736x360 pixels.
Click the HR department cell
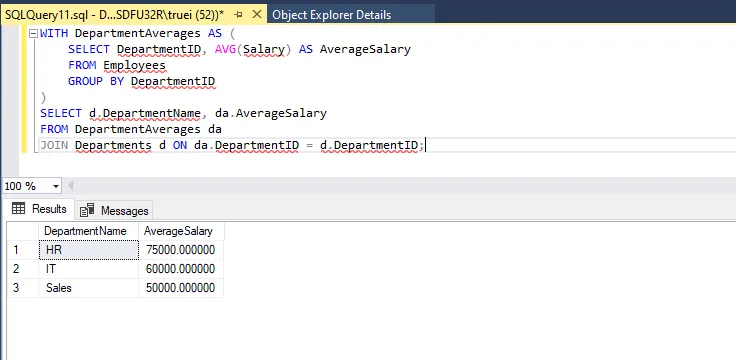pos(89,250)
